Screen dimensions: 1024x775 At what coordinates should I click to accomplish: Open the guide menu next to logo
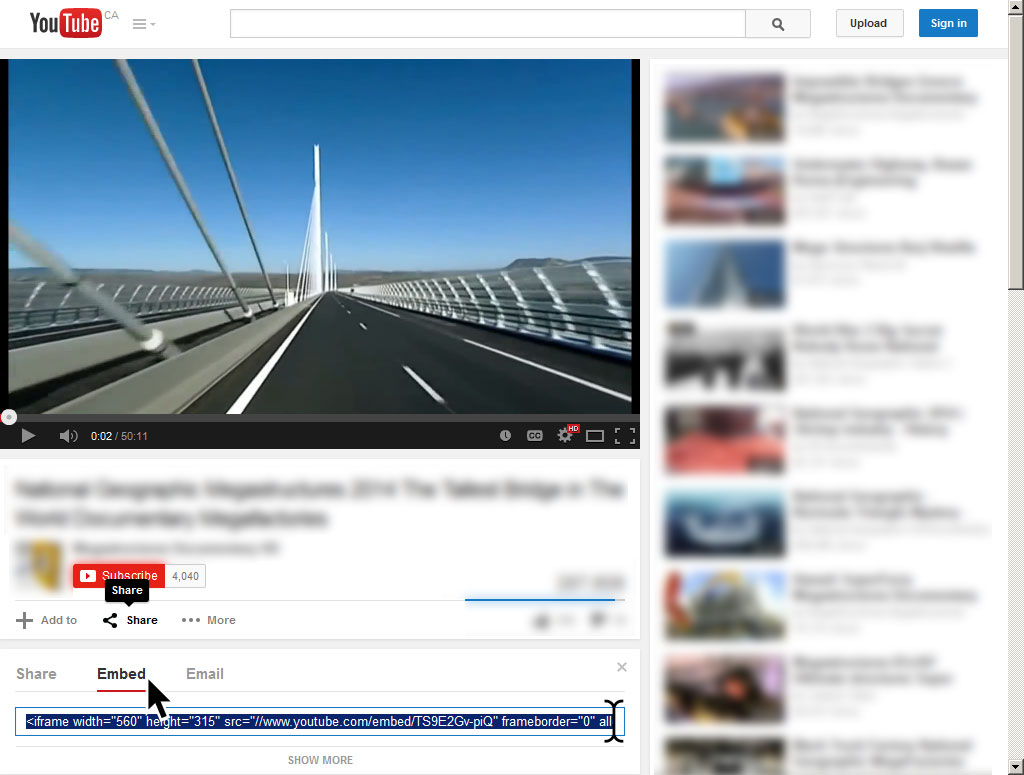point(144,24)
